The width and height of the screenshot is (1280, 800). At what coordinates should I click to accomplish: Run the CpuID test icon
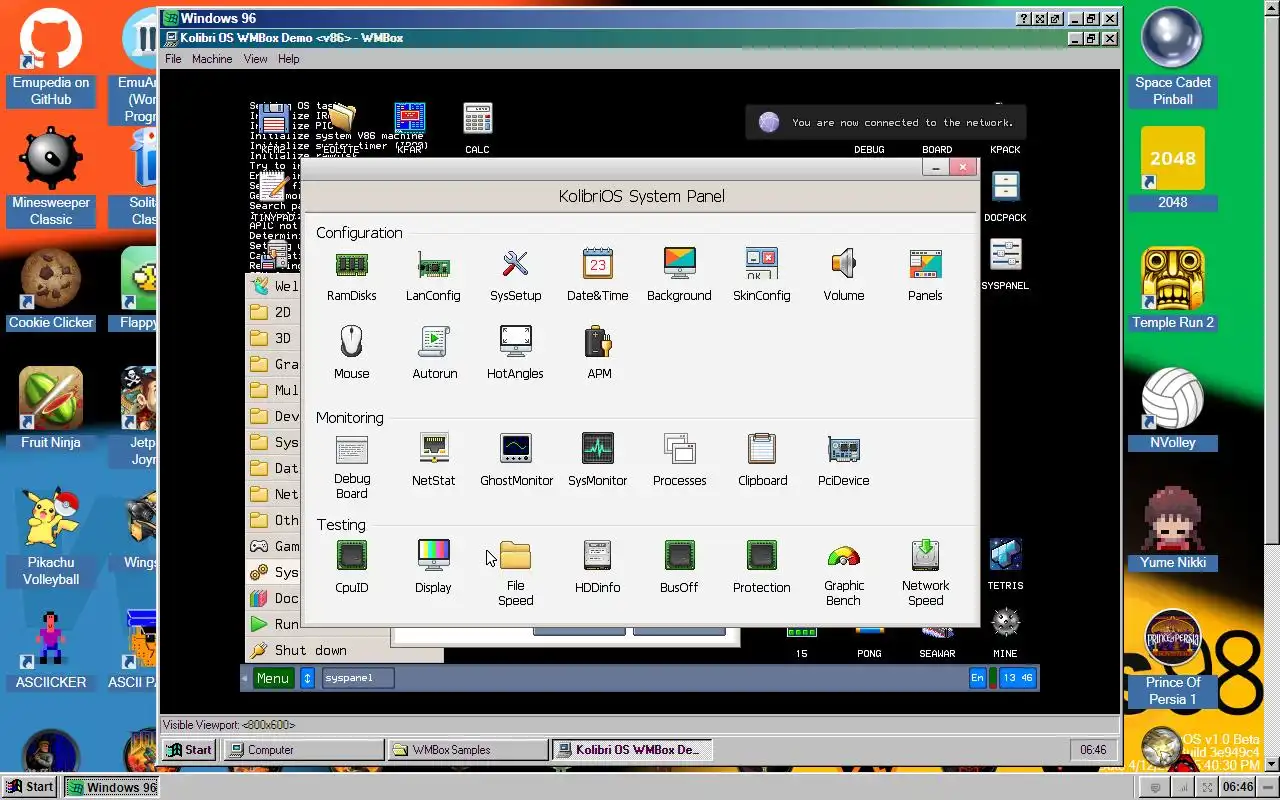351,555
